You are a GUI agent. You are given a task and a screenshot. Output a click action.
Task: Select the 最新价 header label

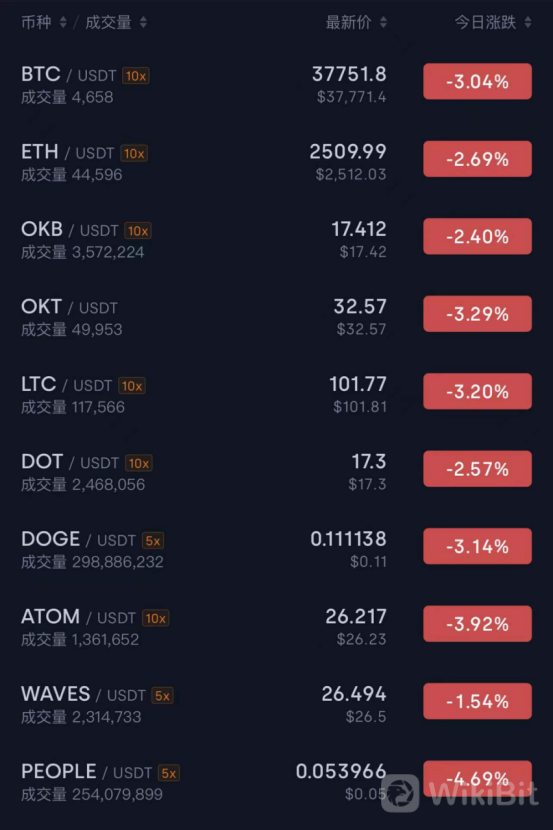coord(348,22)
